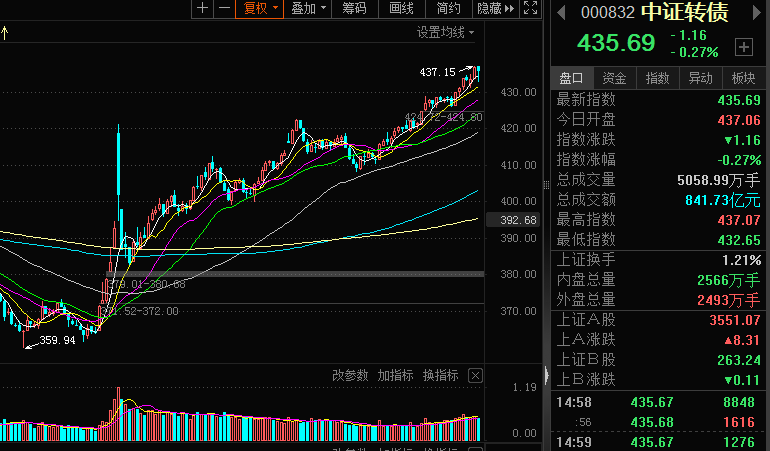Collapse side panel using 隐藏 button
The height and width of the screenshot is (451, 770).
(495, 8)
